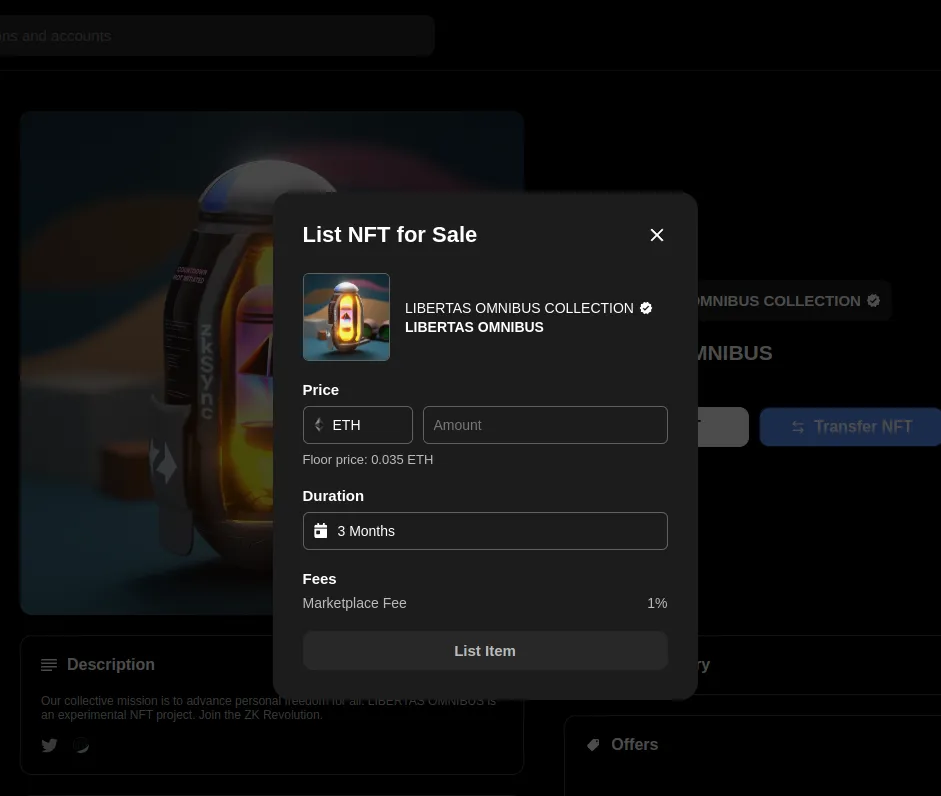Viewport: 941px width, 796px height.
Task: Click the verified badge beside collection name in dialog
Action: 646,308
